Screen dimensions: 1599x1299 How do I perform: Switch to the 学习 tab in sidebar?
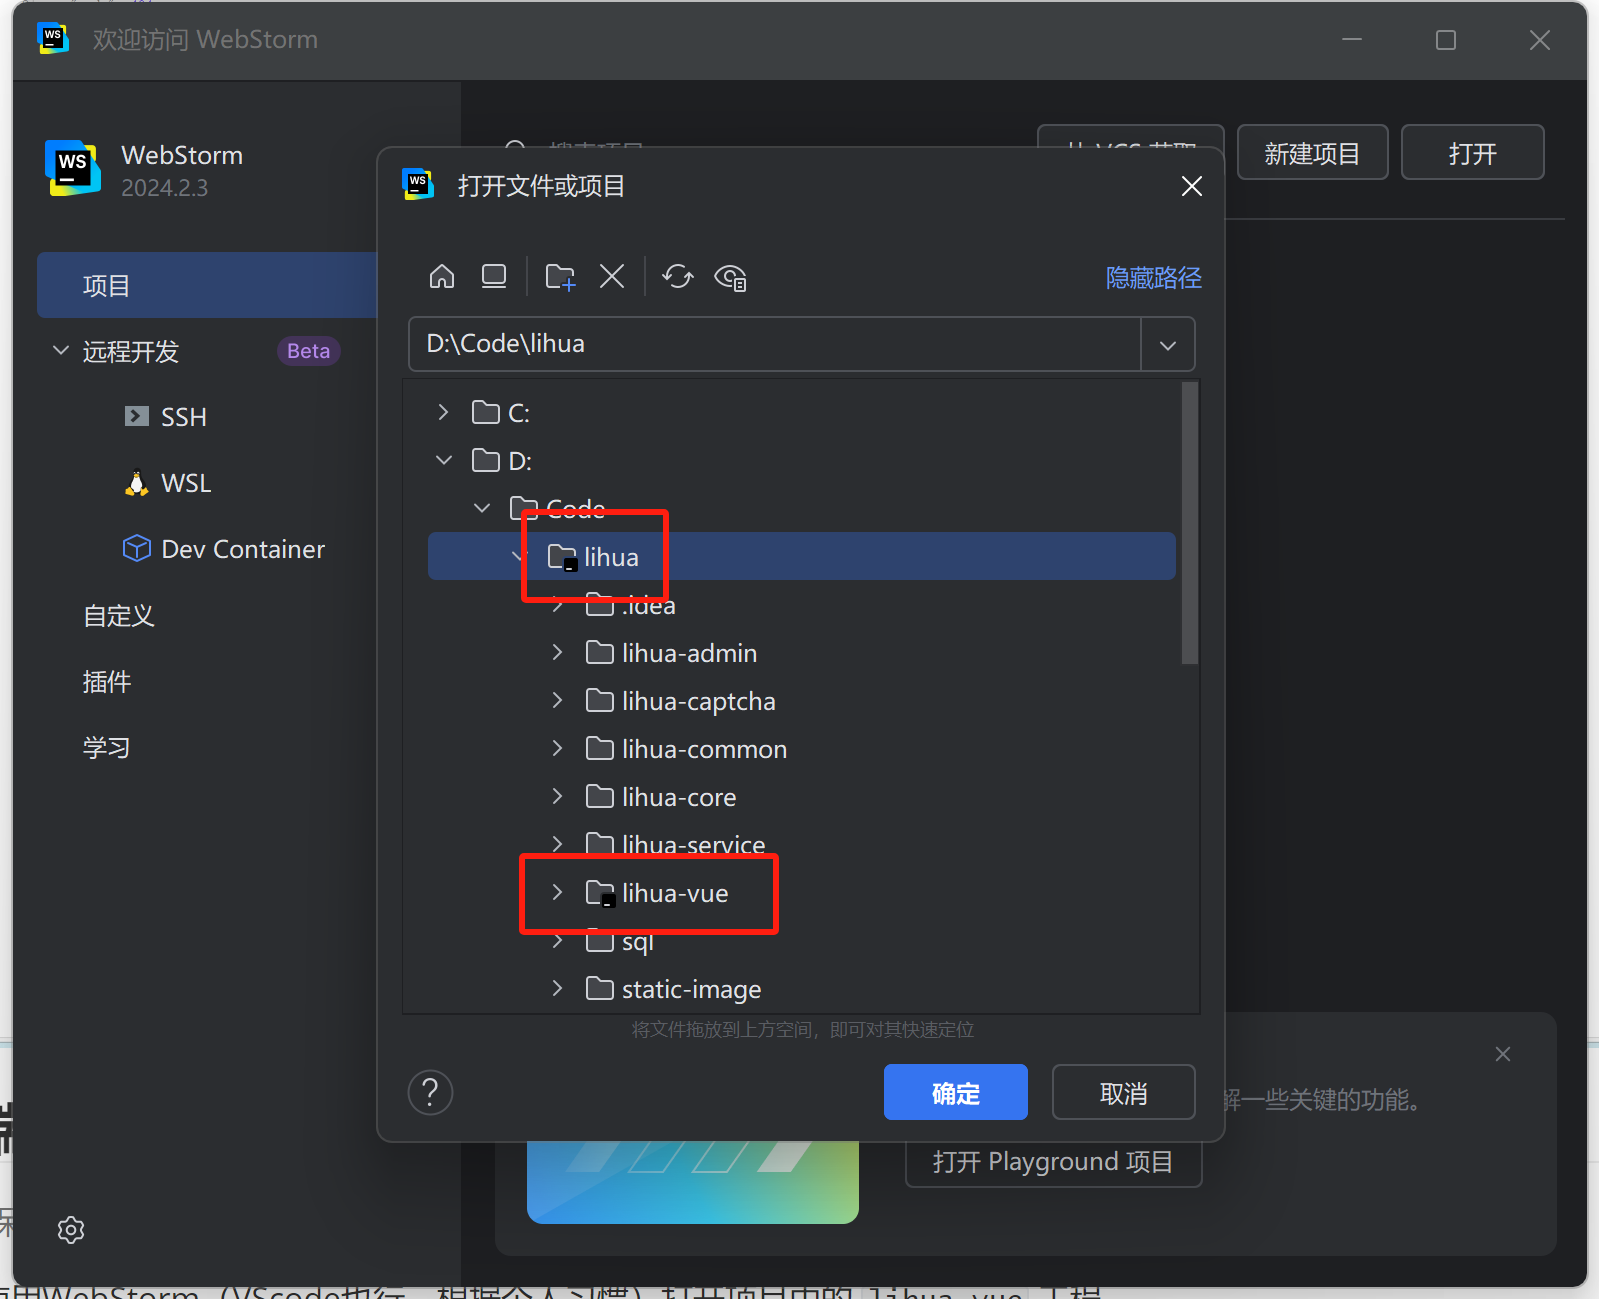(107, 748)
